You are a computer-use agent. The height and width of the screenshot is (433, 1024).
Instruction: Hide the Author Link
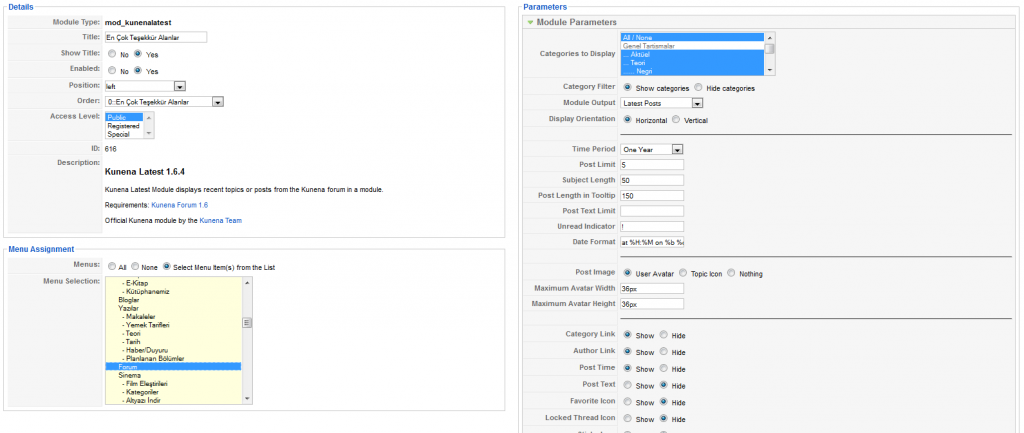(664, 351)
